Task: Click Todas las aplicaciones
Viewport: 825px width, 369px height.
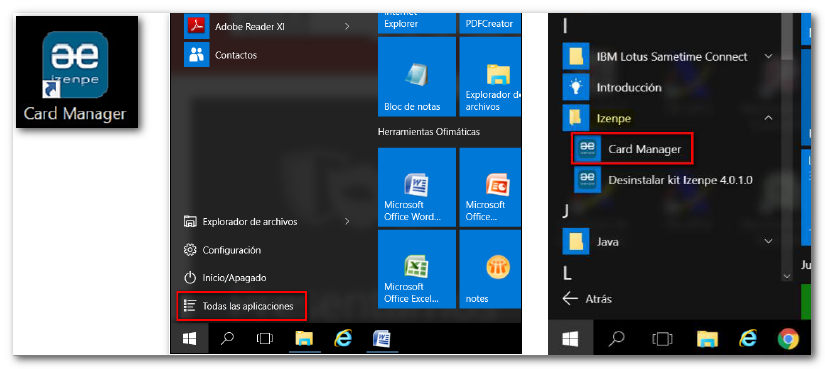Action: coord(242,306)
